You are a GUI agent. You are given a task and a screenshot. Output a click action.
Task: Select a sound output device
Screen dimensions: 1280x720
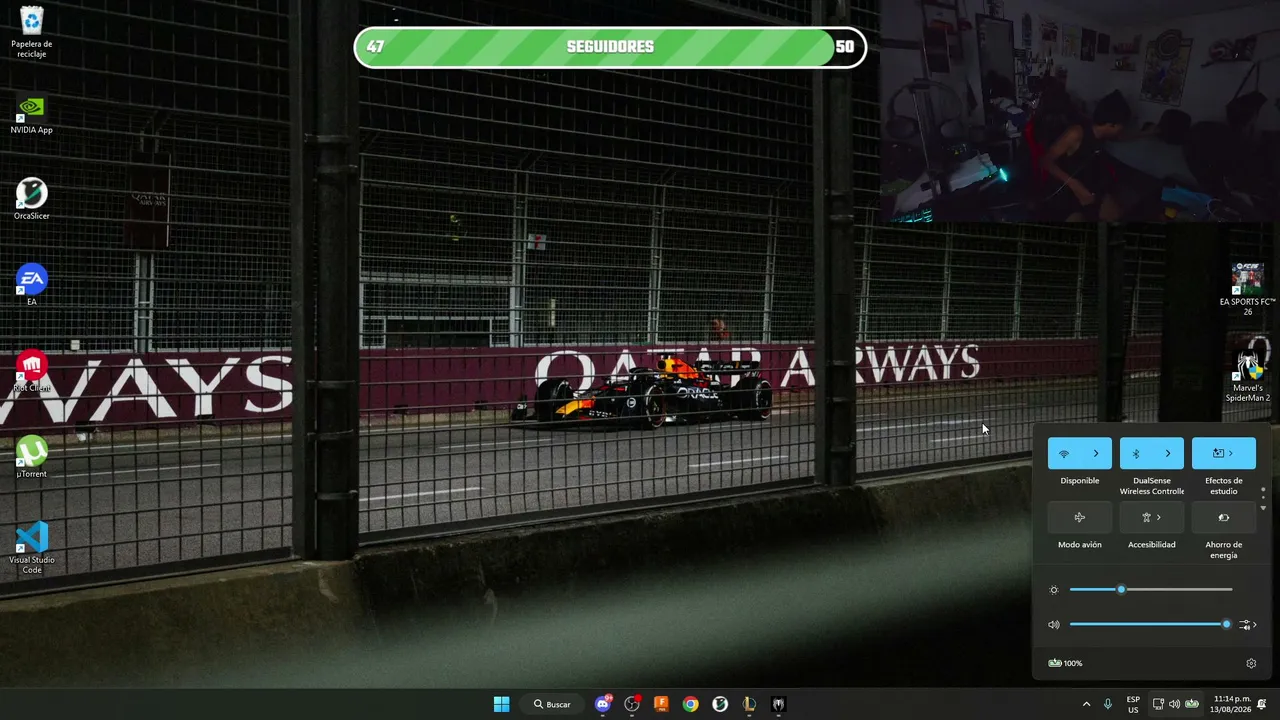(1247, 625)
